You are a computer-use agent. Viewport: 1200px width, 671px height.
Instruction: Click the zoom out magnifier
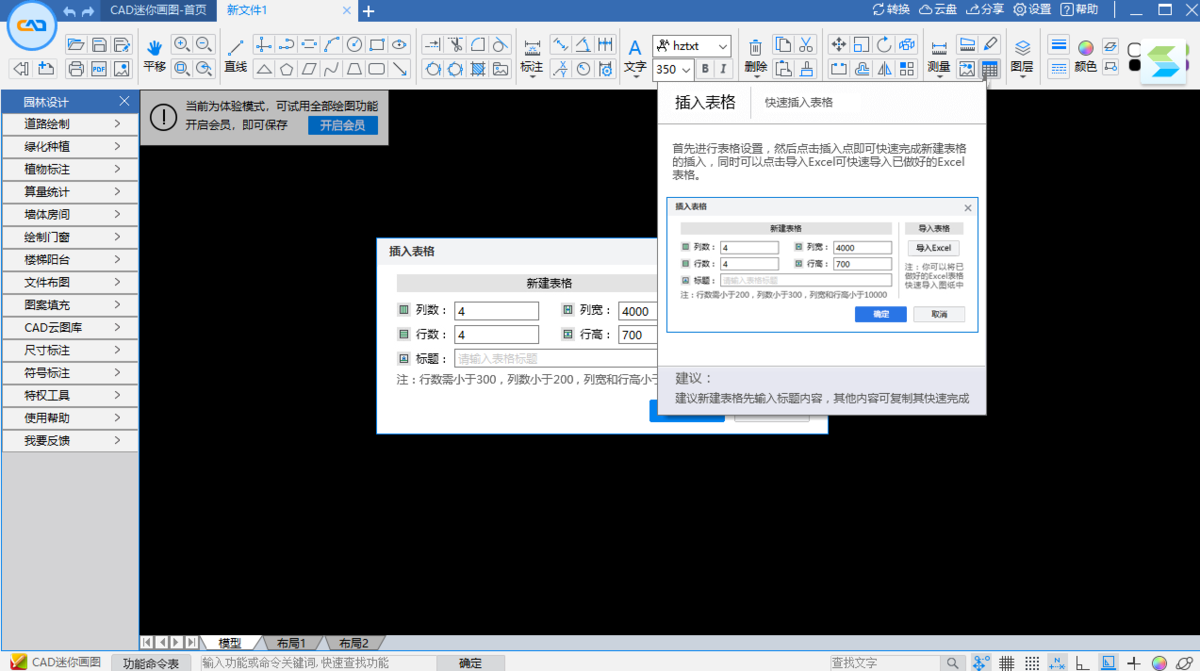(204, 44)
